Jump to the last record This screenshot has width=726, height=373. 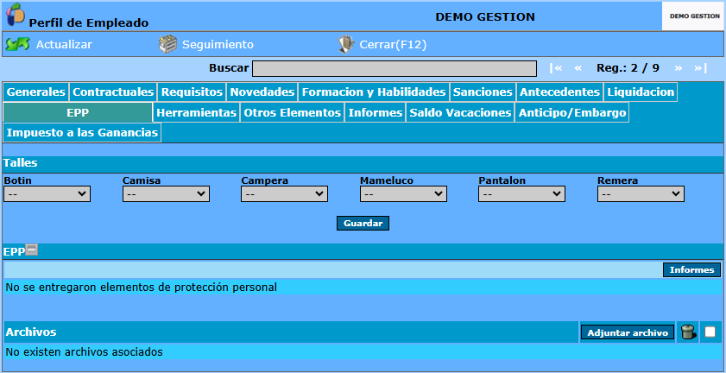[x=700, y=68]
